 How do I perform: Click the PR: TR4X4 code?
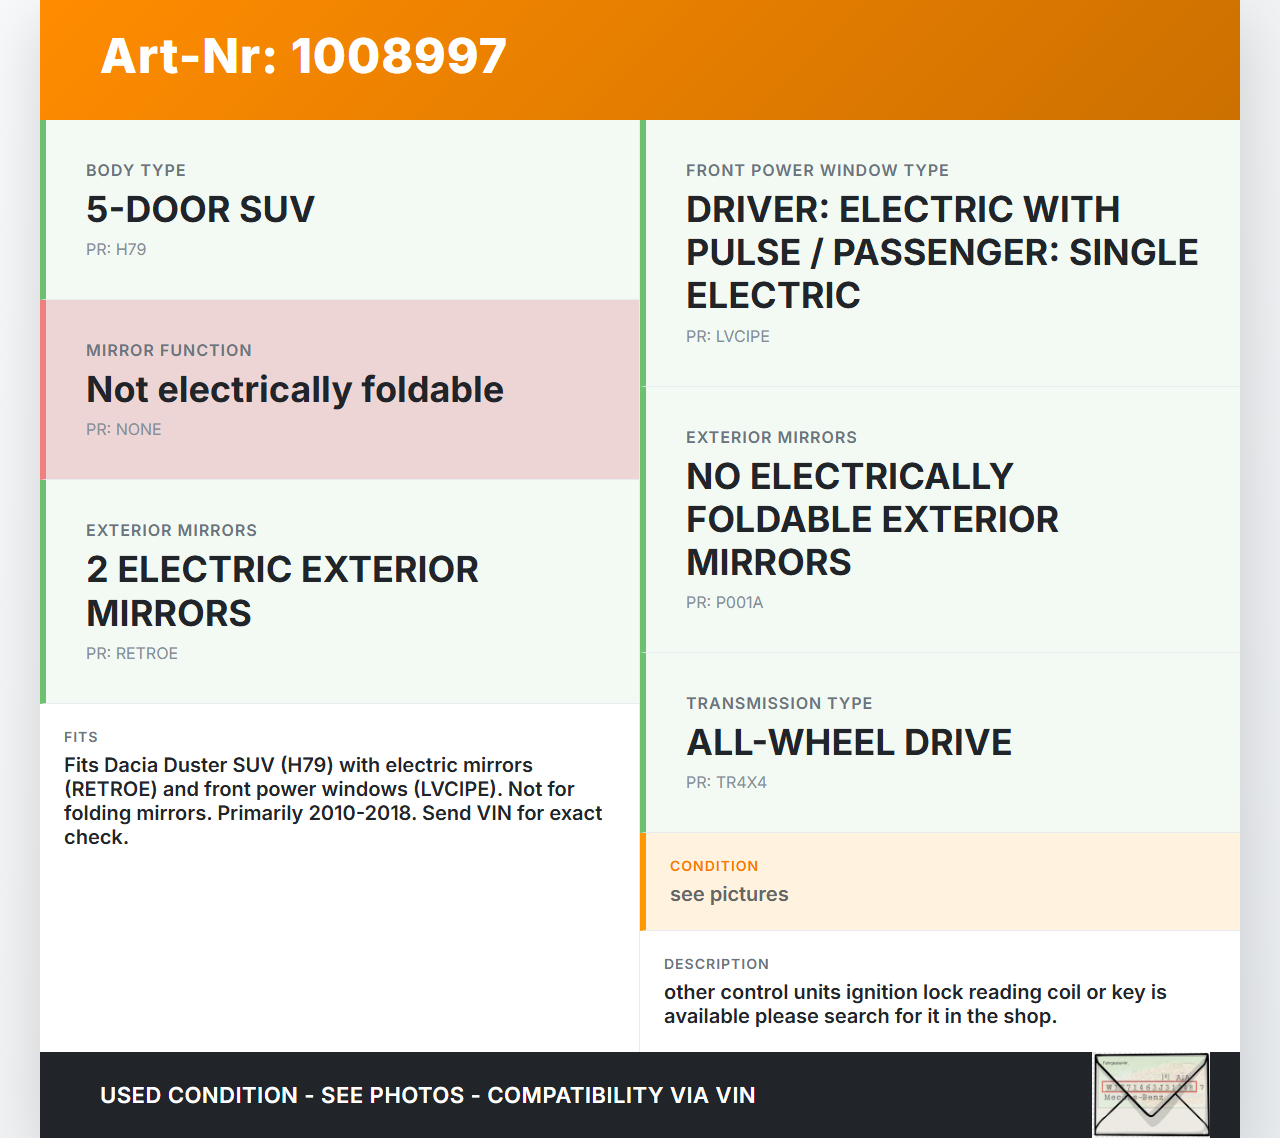pyautogui.click(x=726, y=783)
